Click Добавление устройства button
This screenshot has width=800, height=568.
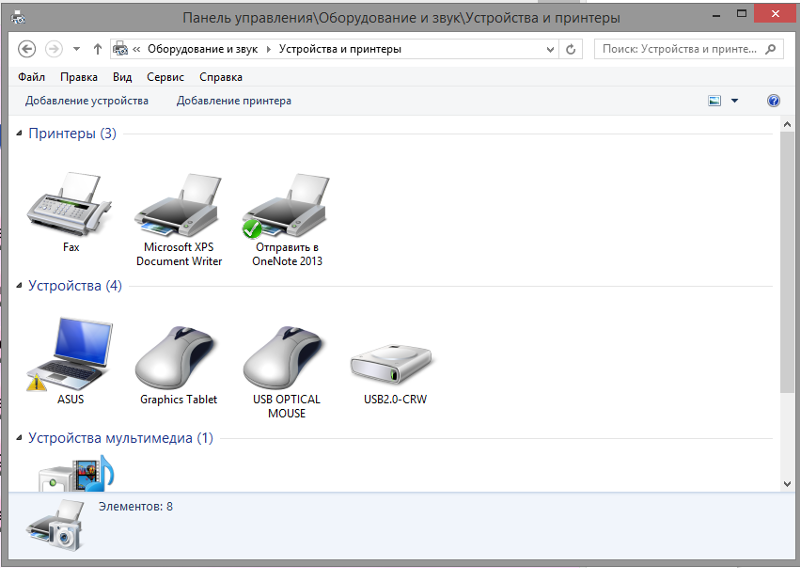[87, 101]
